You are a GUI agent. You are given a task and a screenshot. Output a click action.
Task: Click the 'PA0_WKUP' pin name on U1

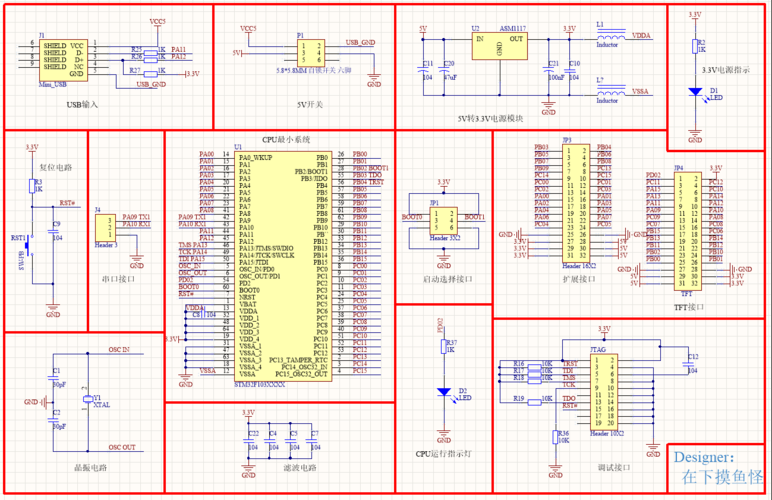[256, 157]
